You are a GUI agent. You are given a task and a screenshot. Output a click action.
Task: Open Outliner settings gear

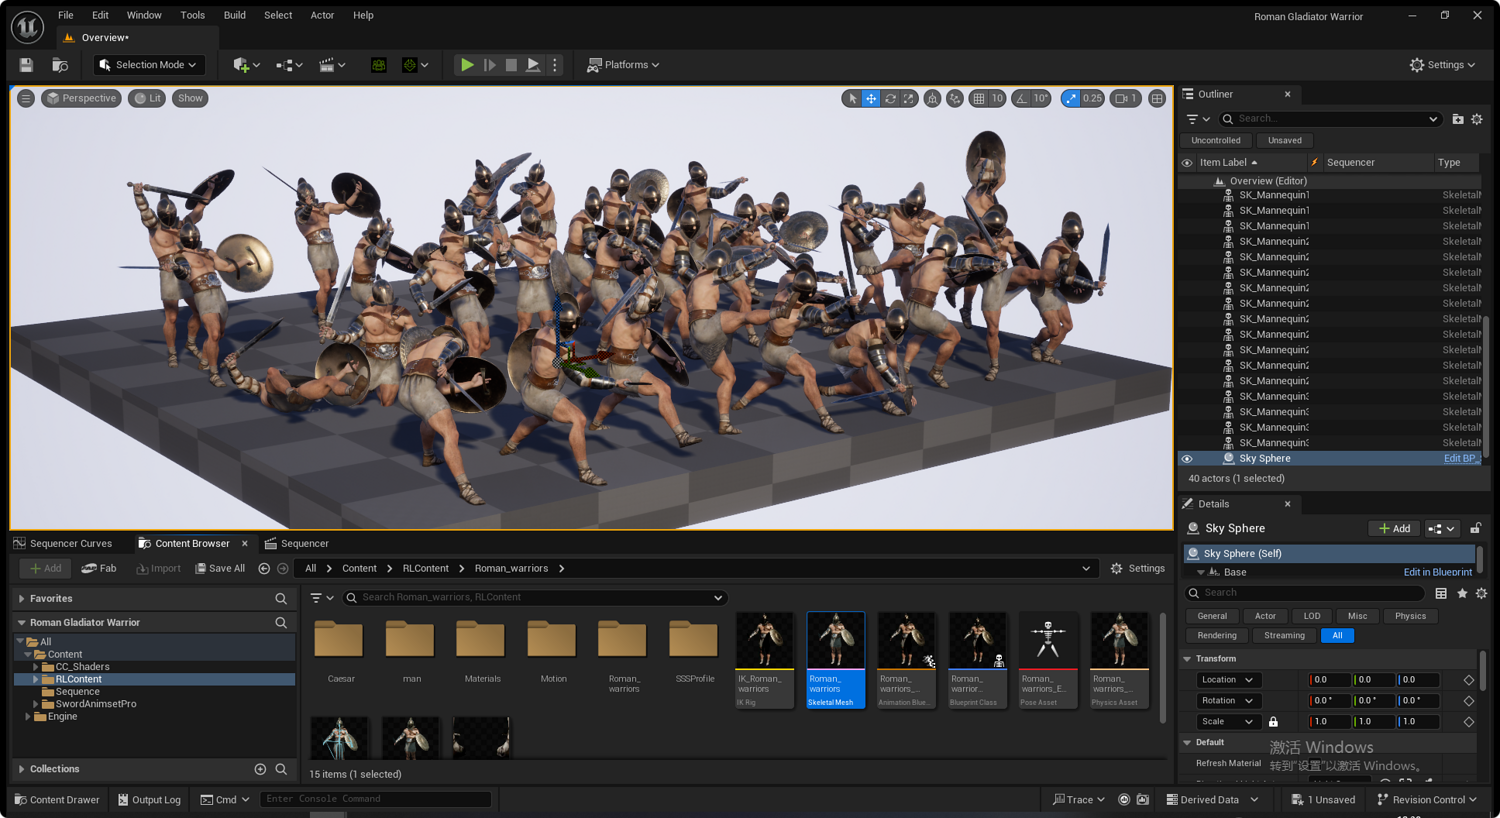(x=1477, y=119)
